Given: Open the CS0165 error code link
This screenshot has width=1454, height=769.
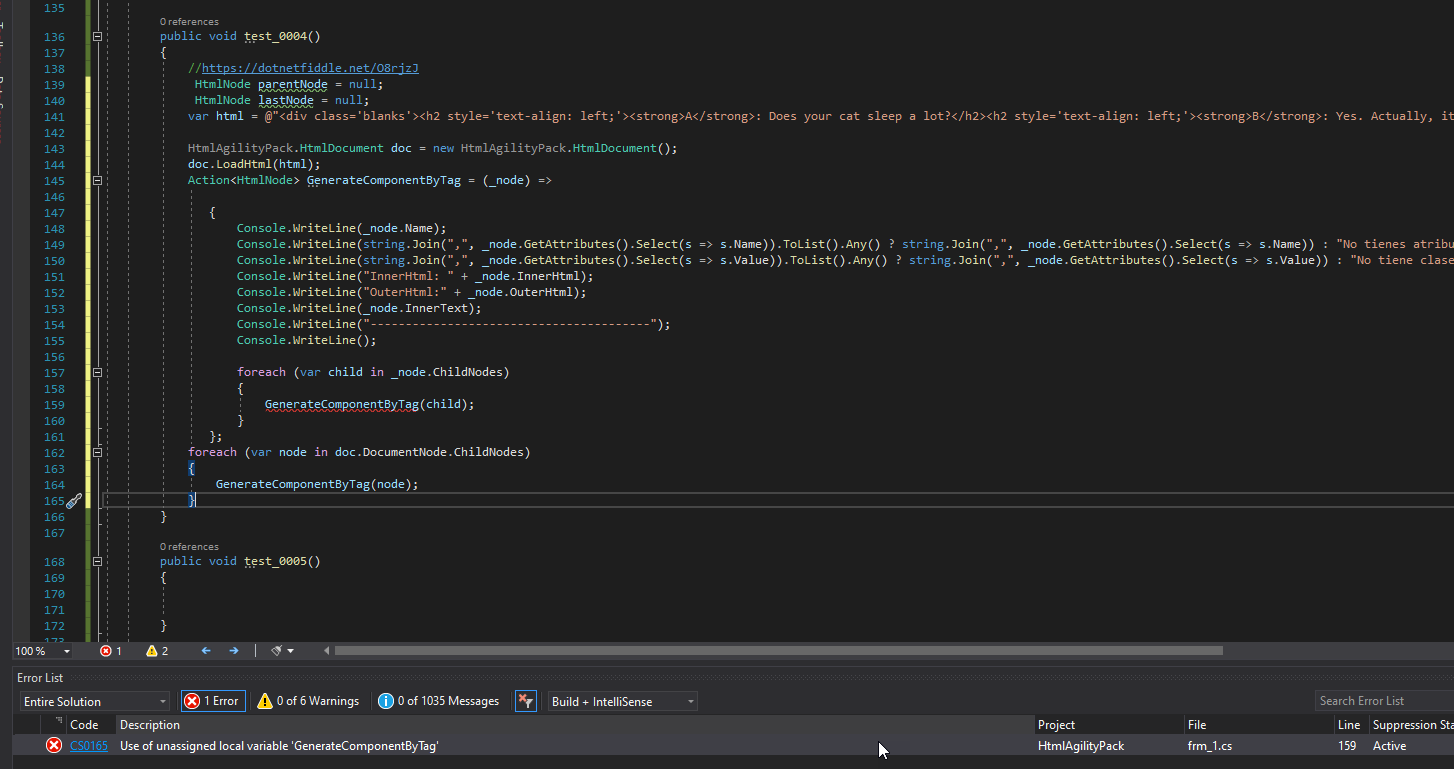Looking at the screenshot, I should pos(89,746).
